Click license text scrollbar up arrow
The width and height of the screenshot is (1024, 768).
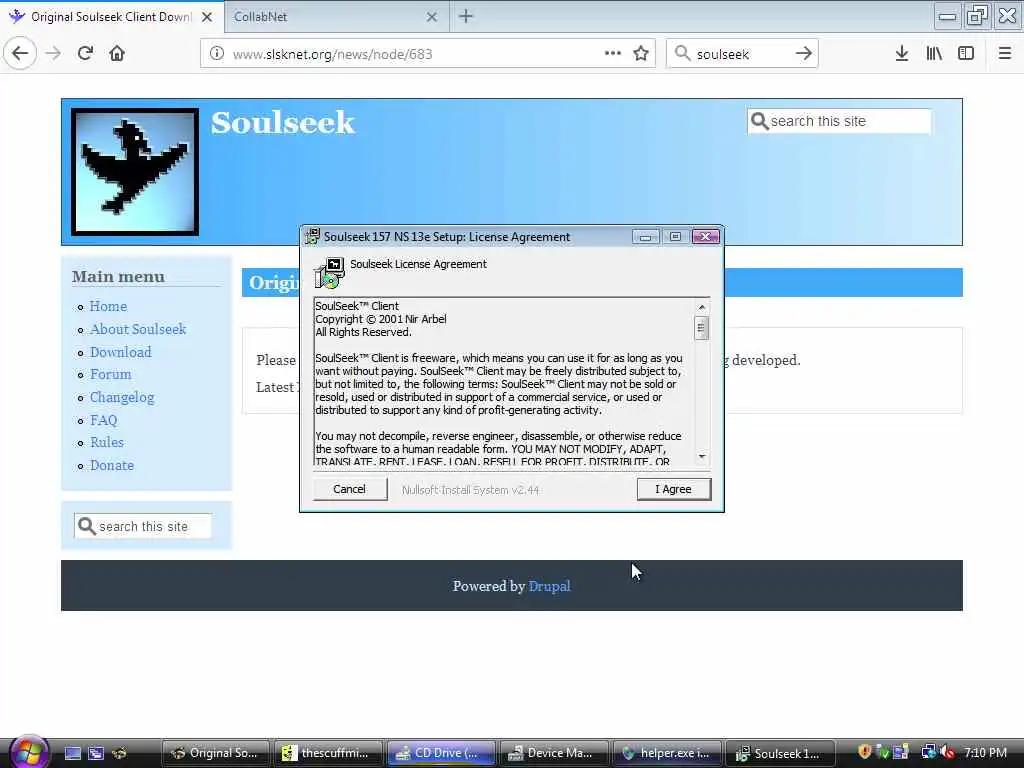[701, 307]
